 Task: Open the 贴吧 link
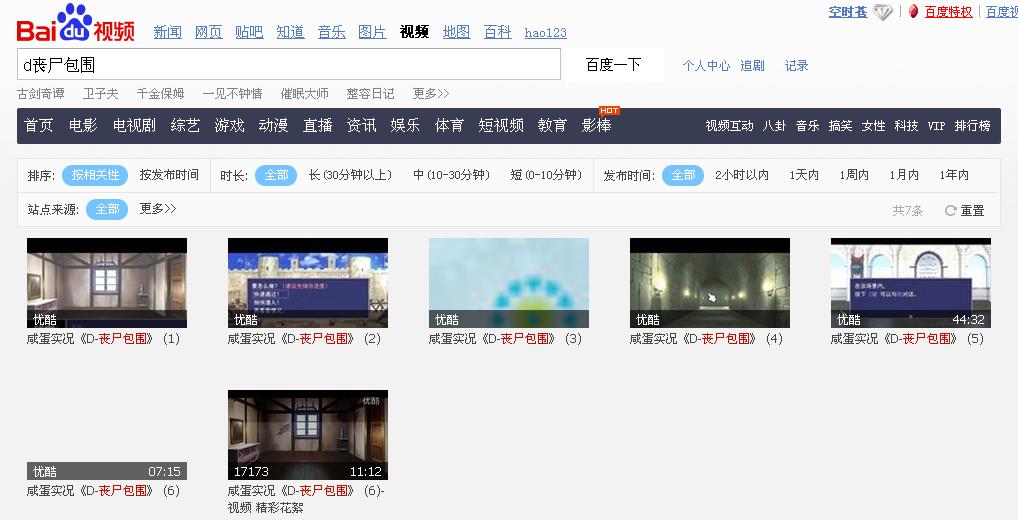click(249, 32)
